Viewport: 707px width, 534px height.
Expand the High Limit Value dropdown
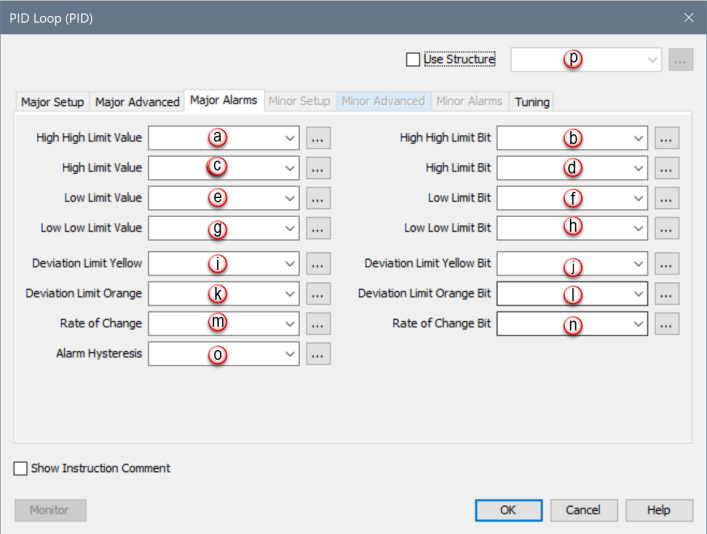point(289,168)
